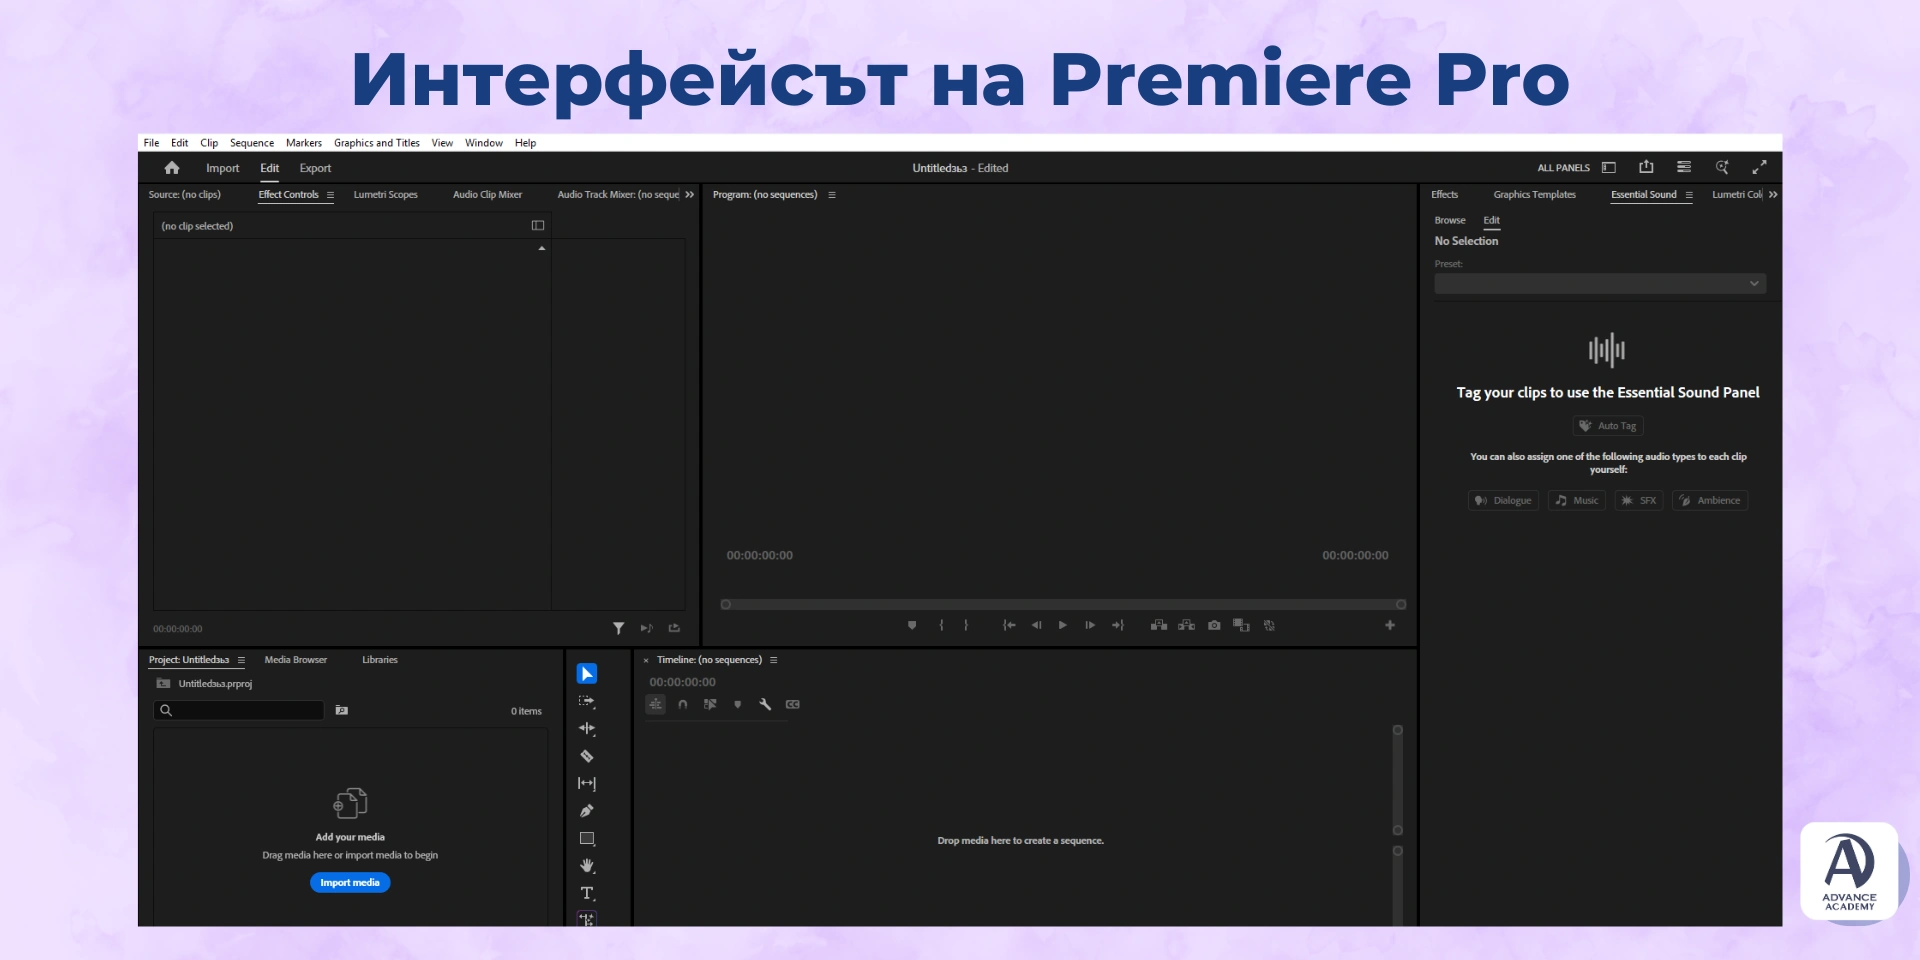This screenshot has width=1920, height=960.
Task: Open Timeline Display Settings with the wrench icon
Action: click(x=765, y=704)
